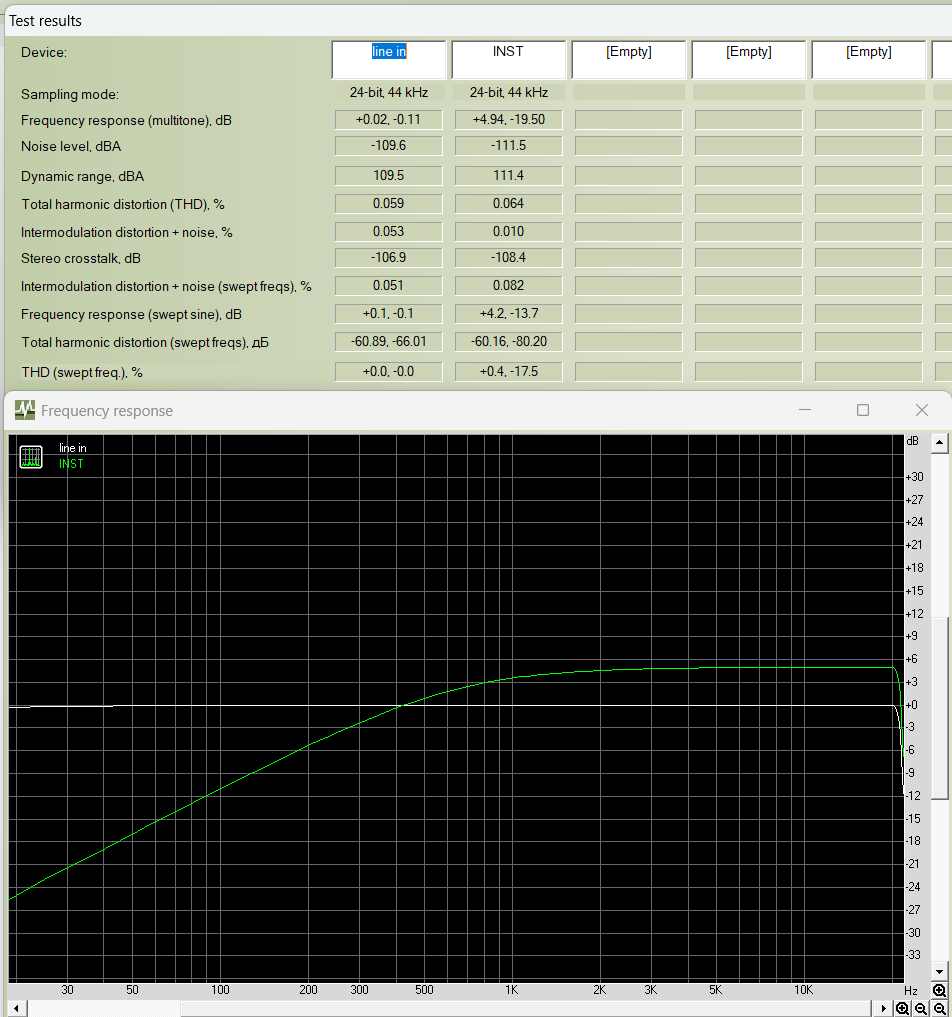Click the '-106.9' stereo crosstalk value
The height and width of the screenshot is (1017, 952).
pyautogui.click(x=388, y=257)
